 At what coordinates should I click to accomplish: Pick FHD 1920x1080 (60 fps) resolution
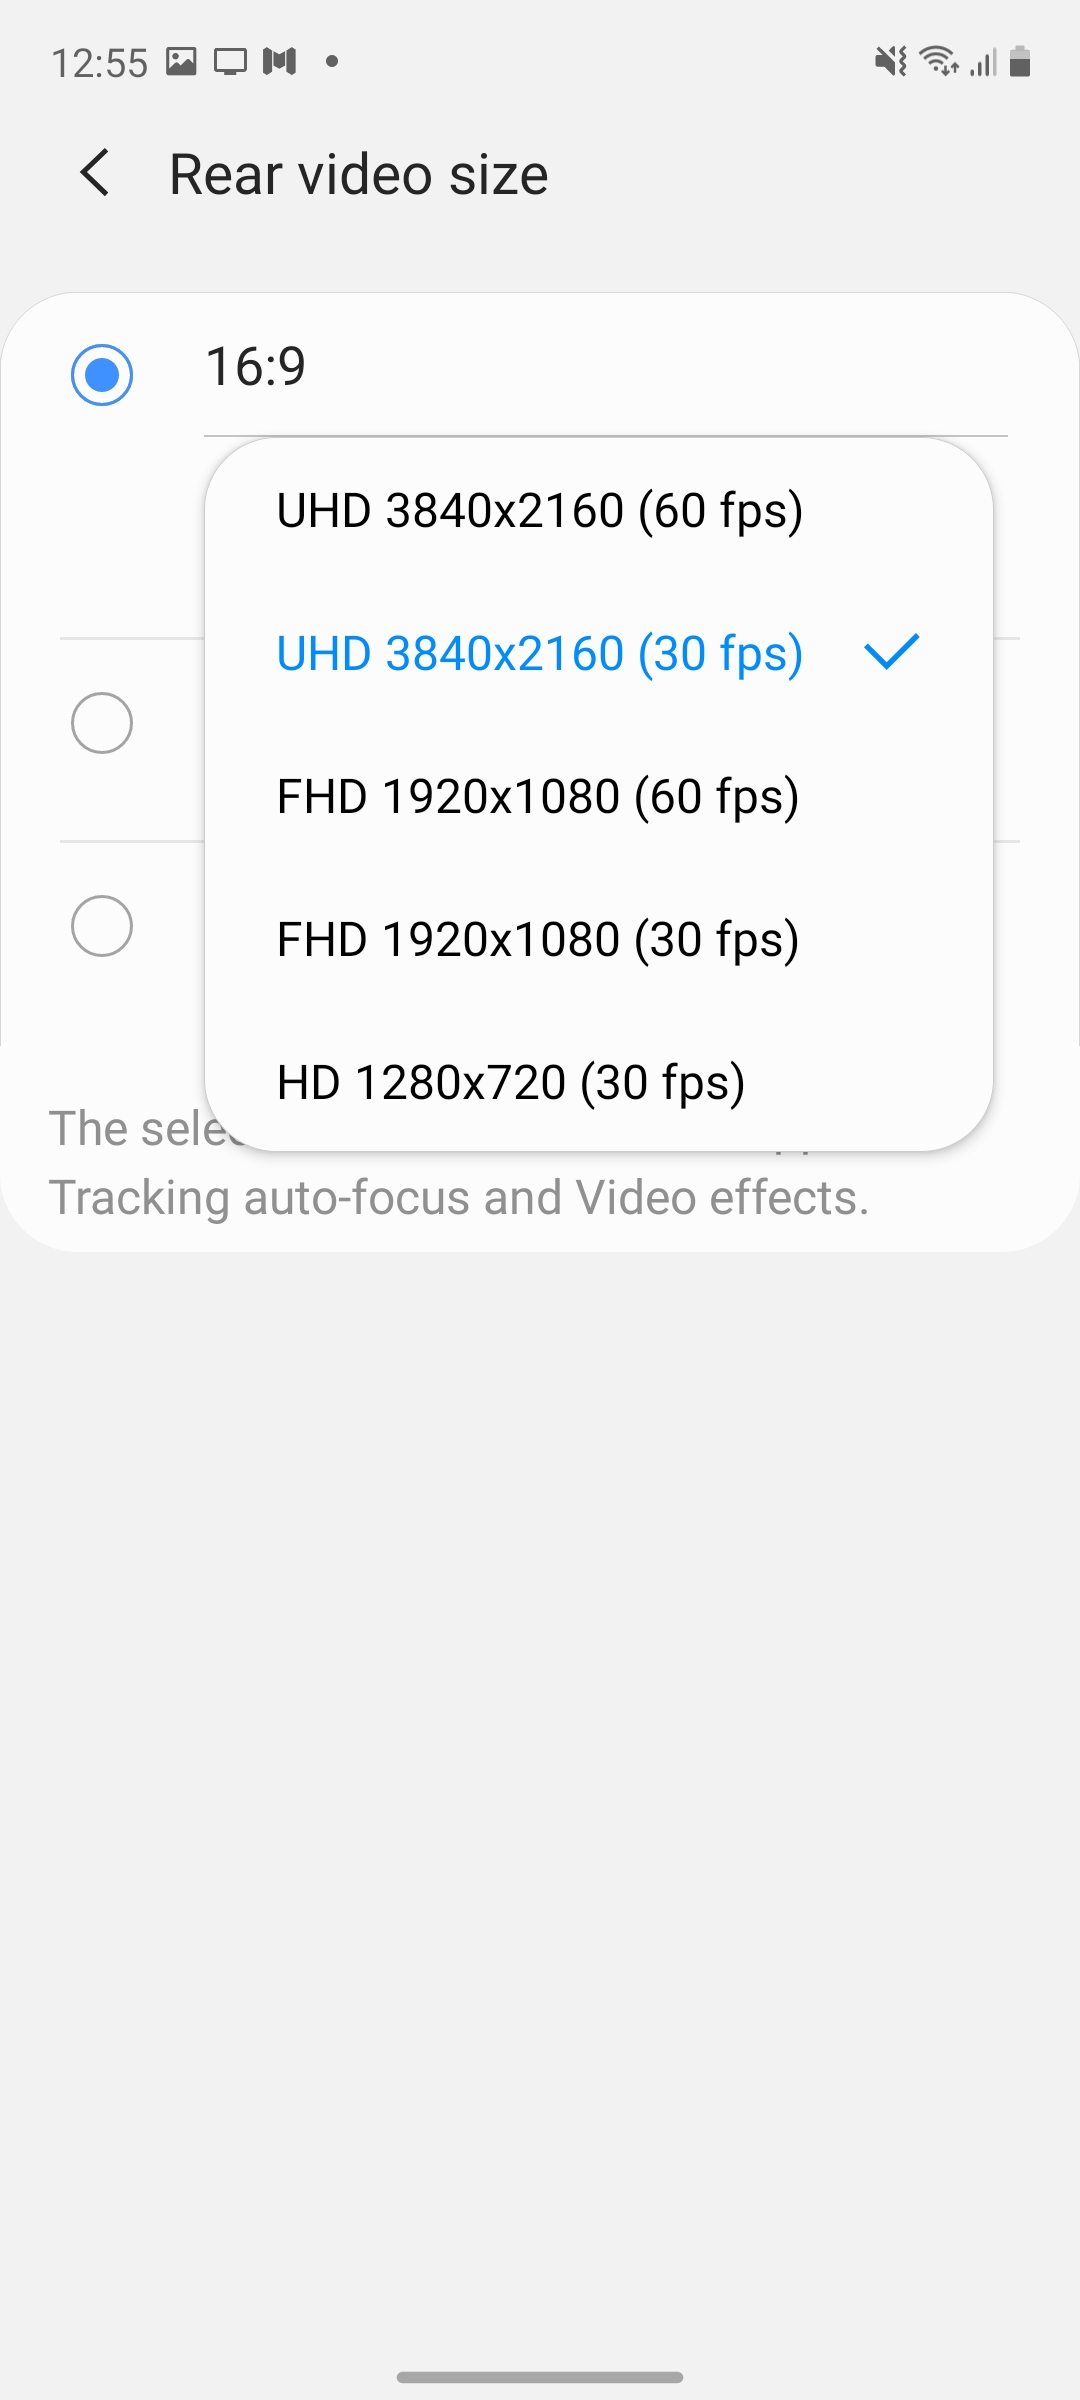pos(538,797)
